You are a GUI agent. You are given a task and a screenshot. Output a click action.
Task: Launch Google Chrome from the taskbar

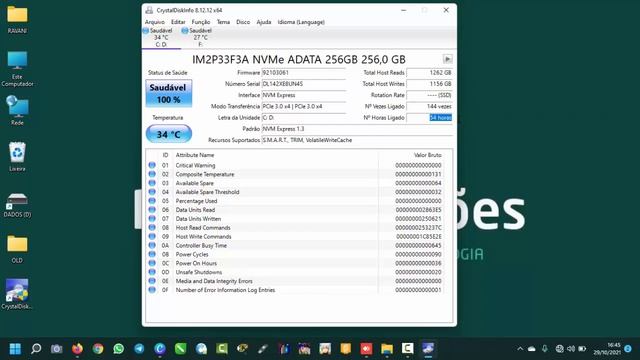98,349
